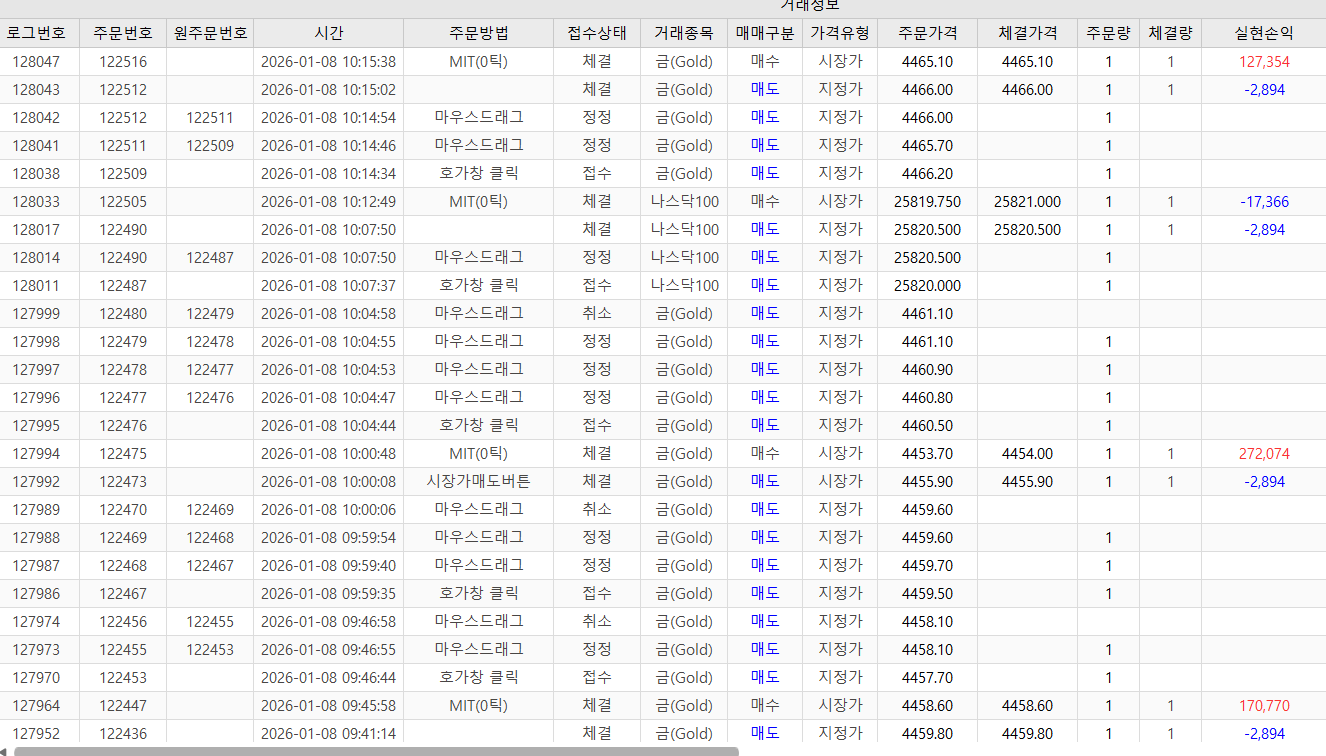Click the 주문가격 column header
This screenshot has width=1326, height=756.
pyautogui.click(x=927, y=33)
